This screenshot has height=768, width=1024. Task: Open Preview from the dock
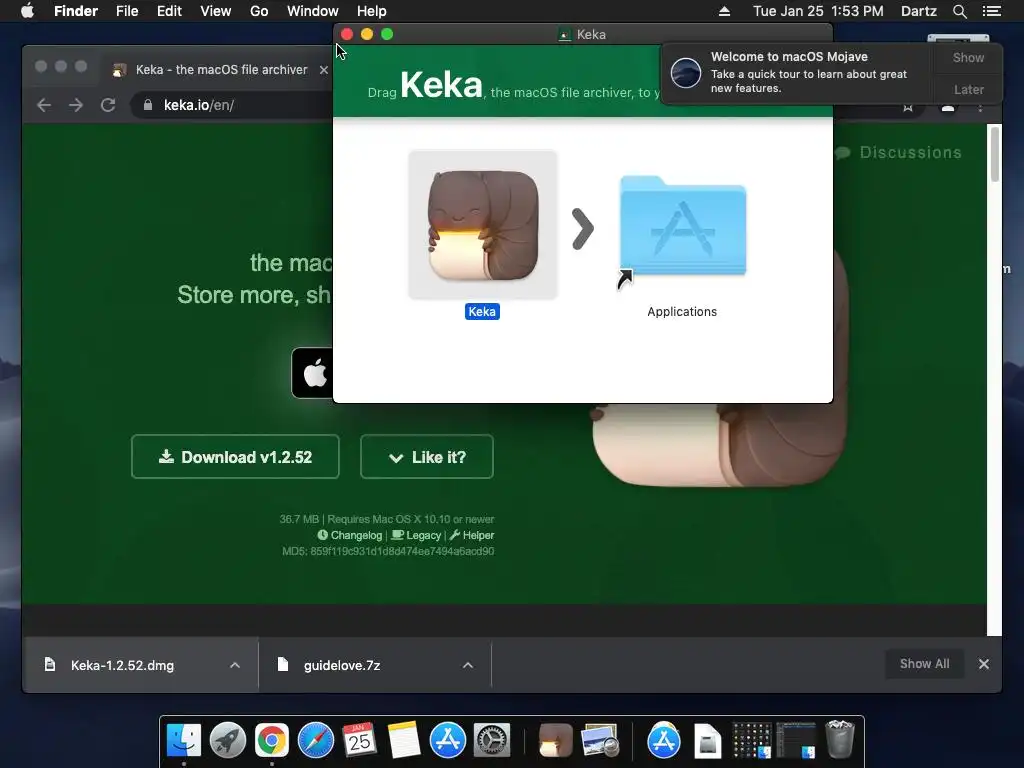(600, 740)
